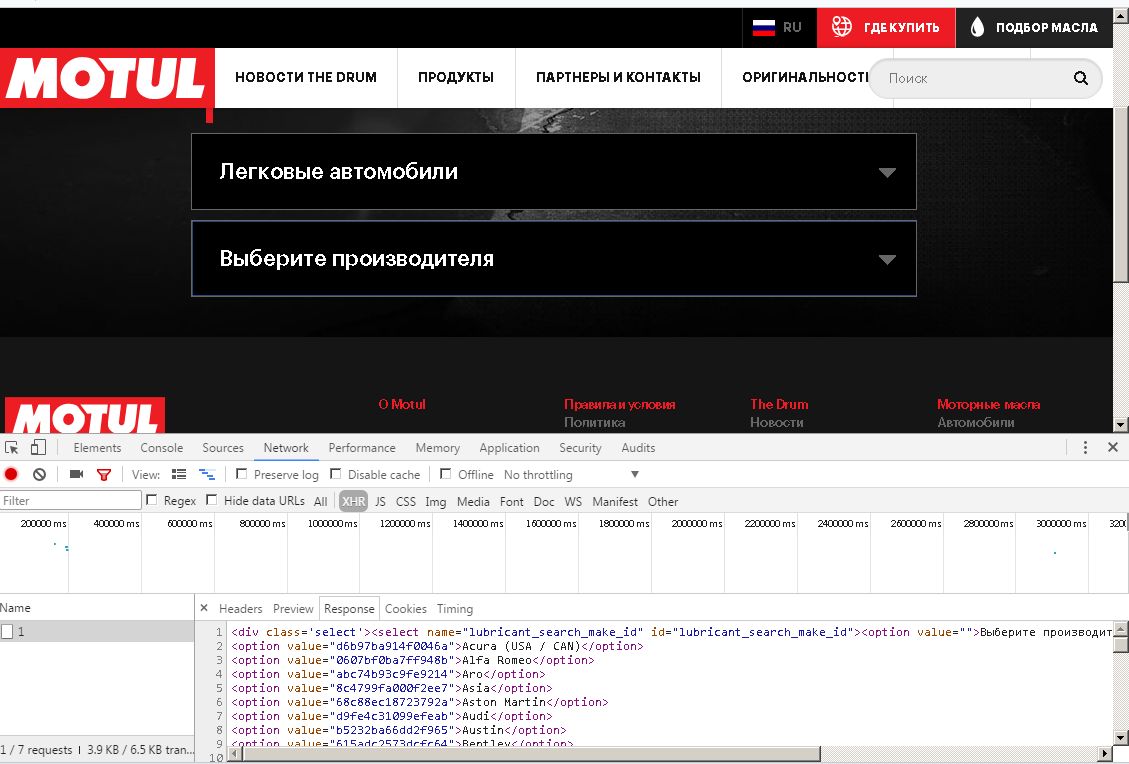
Task: Click the network Filter input field
Action: (71, 500)
